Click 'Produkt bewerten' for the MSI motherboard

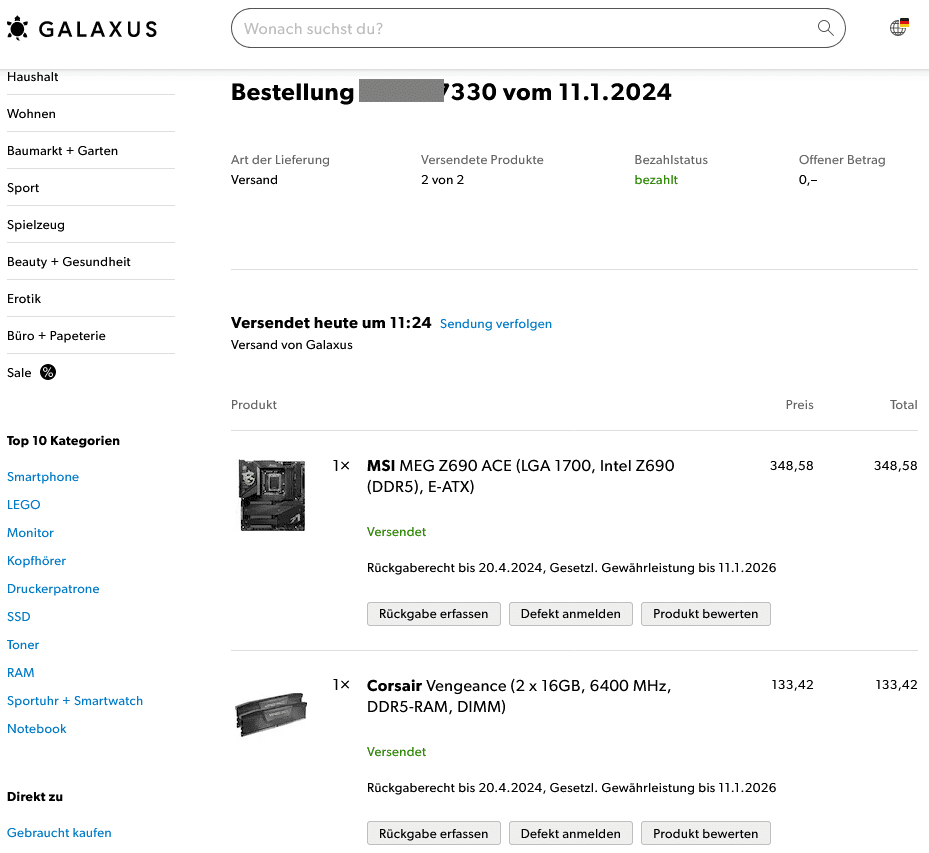[x=706, y=614]
